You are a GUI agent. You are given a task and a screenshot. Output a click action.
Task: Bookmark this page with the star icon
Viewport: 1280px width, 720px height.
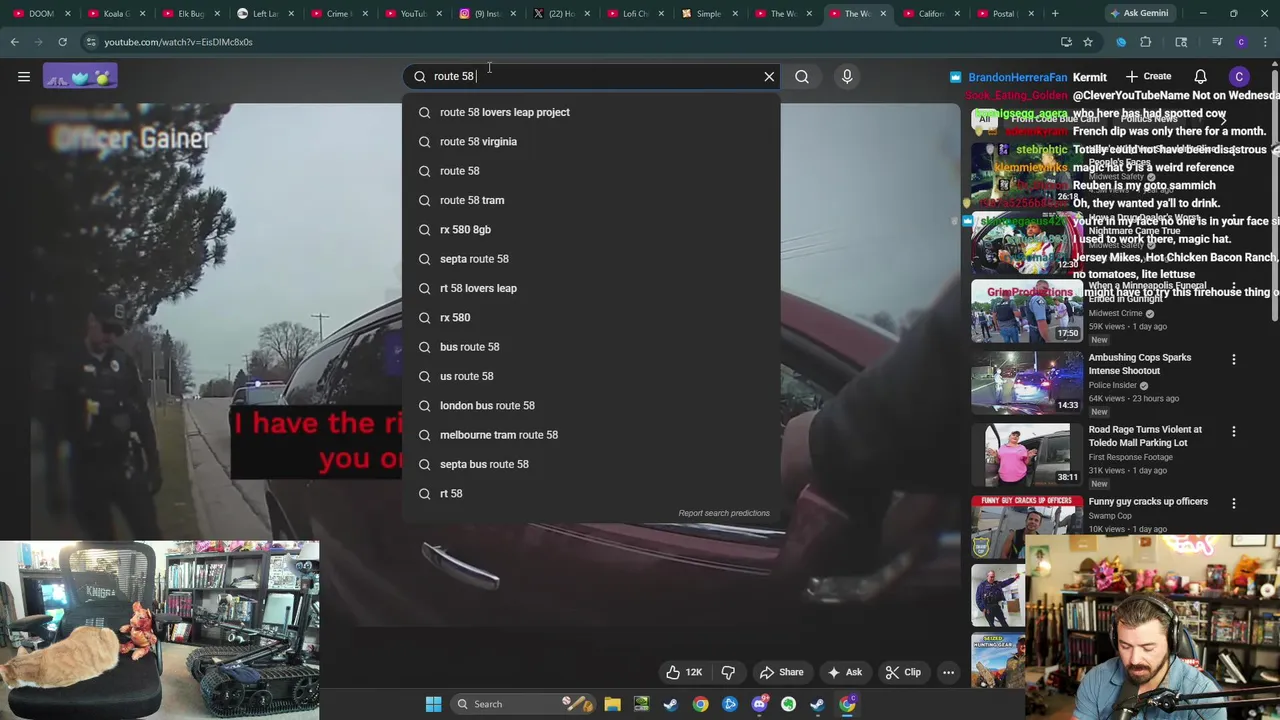(1088, 42)
